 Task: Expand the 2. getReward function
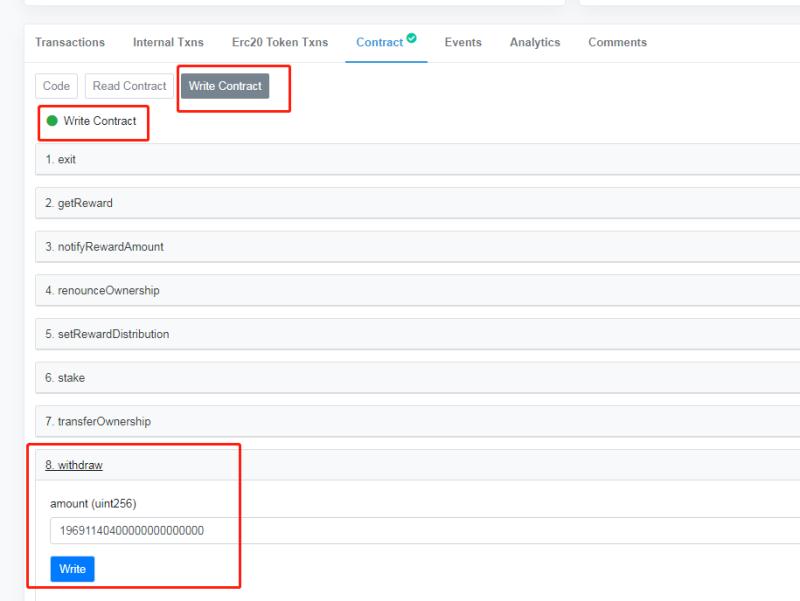[x=417, y=203]
